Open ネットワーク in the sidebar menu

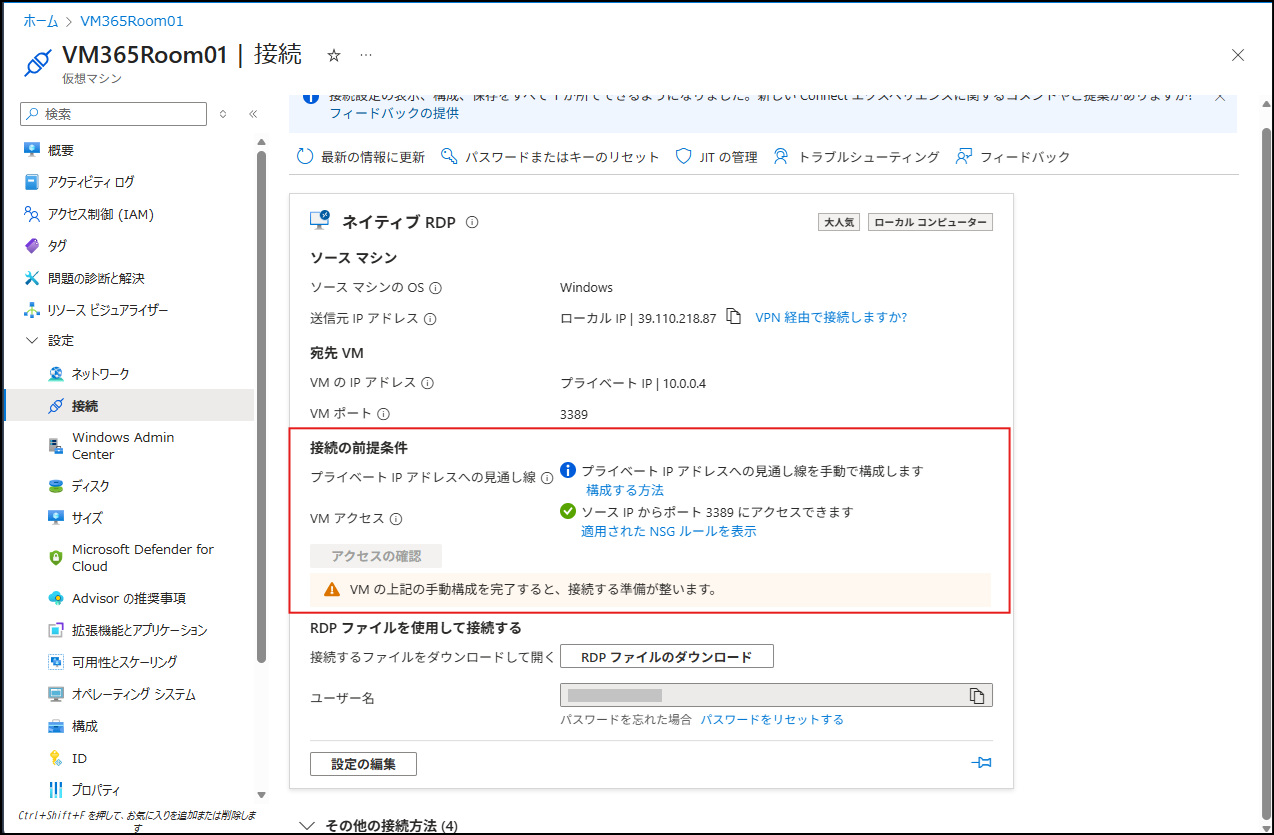point(100,374)
